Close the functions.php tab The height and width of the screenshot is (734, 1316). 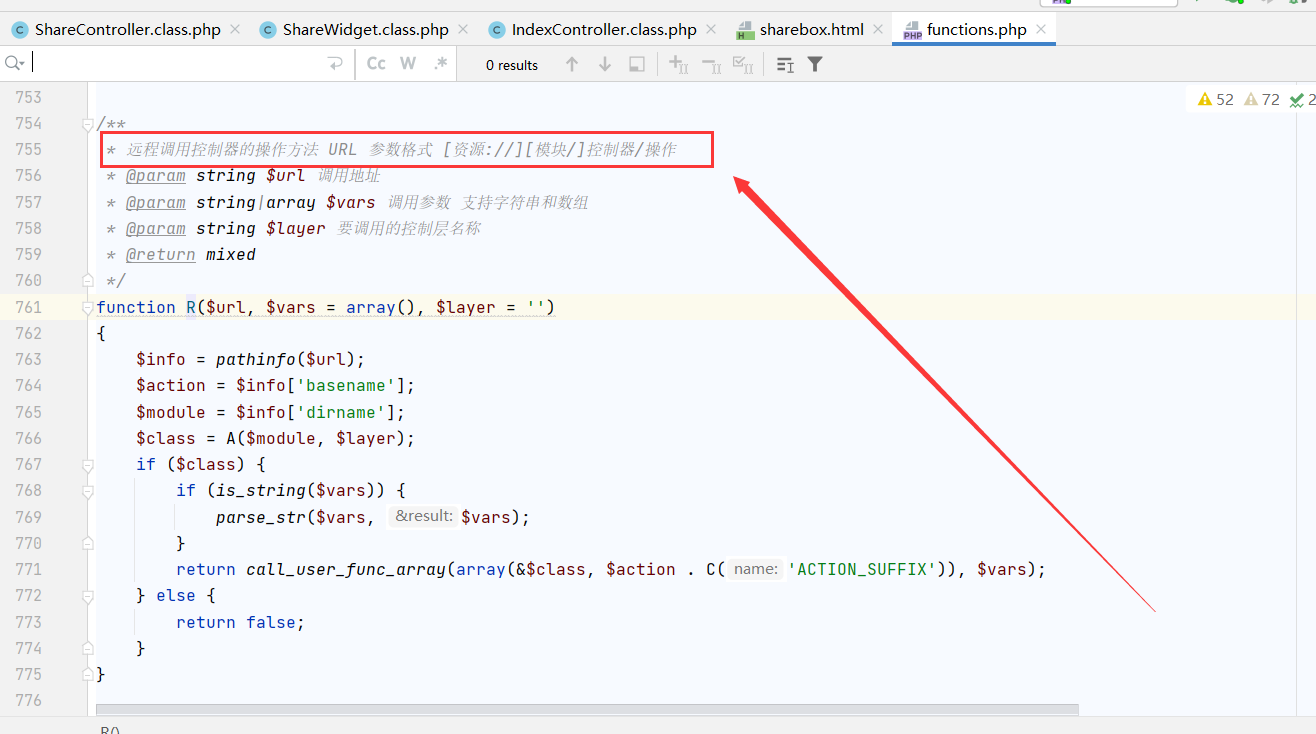pos(1041,29)
